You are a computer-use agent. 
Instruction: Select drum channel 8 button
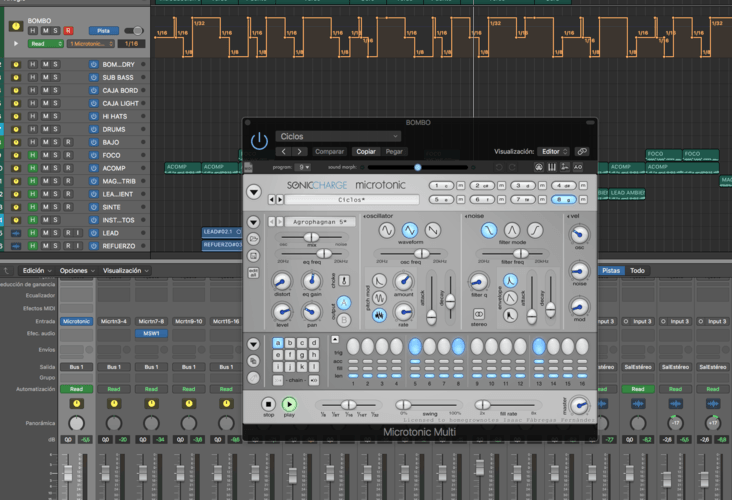[564, 199]
